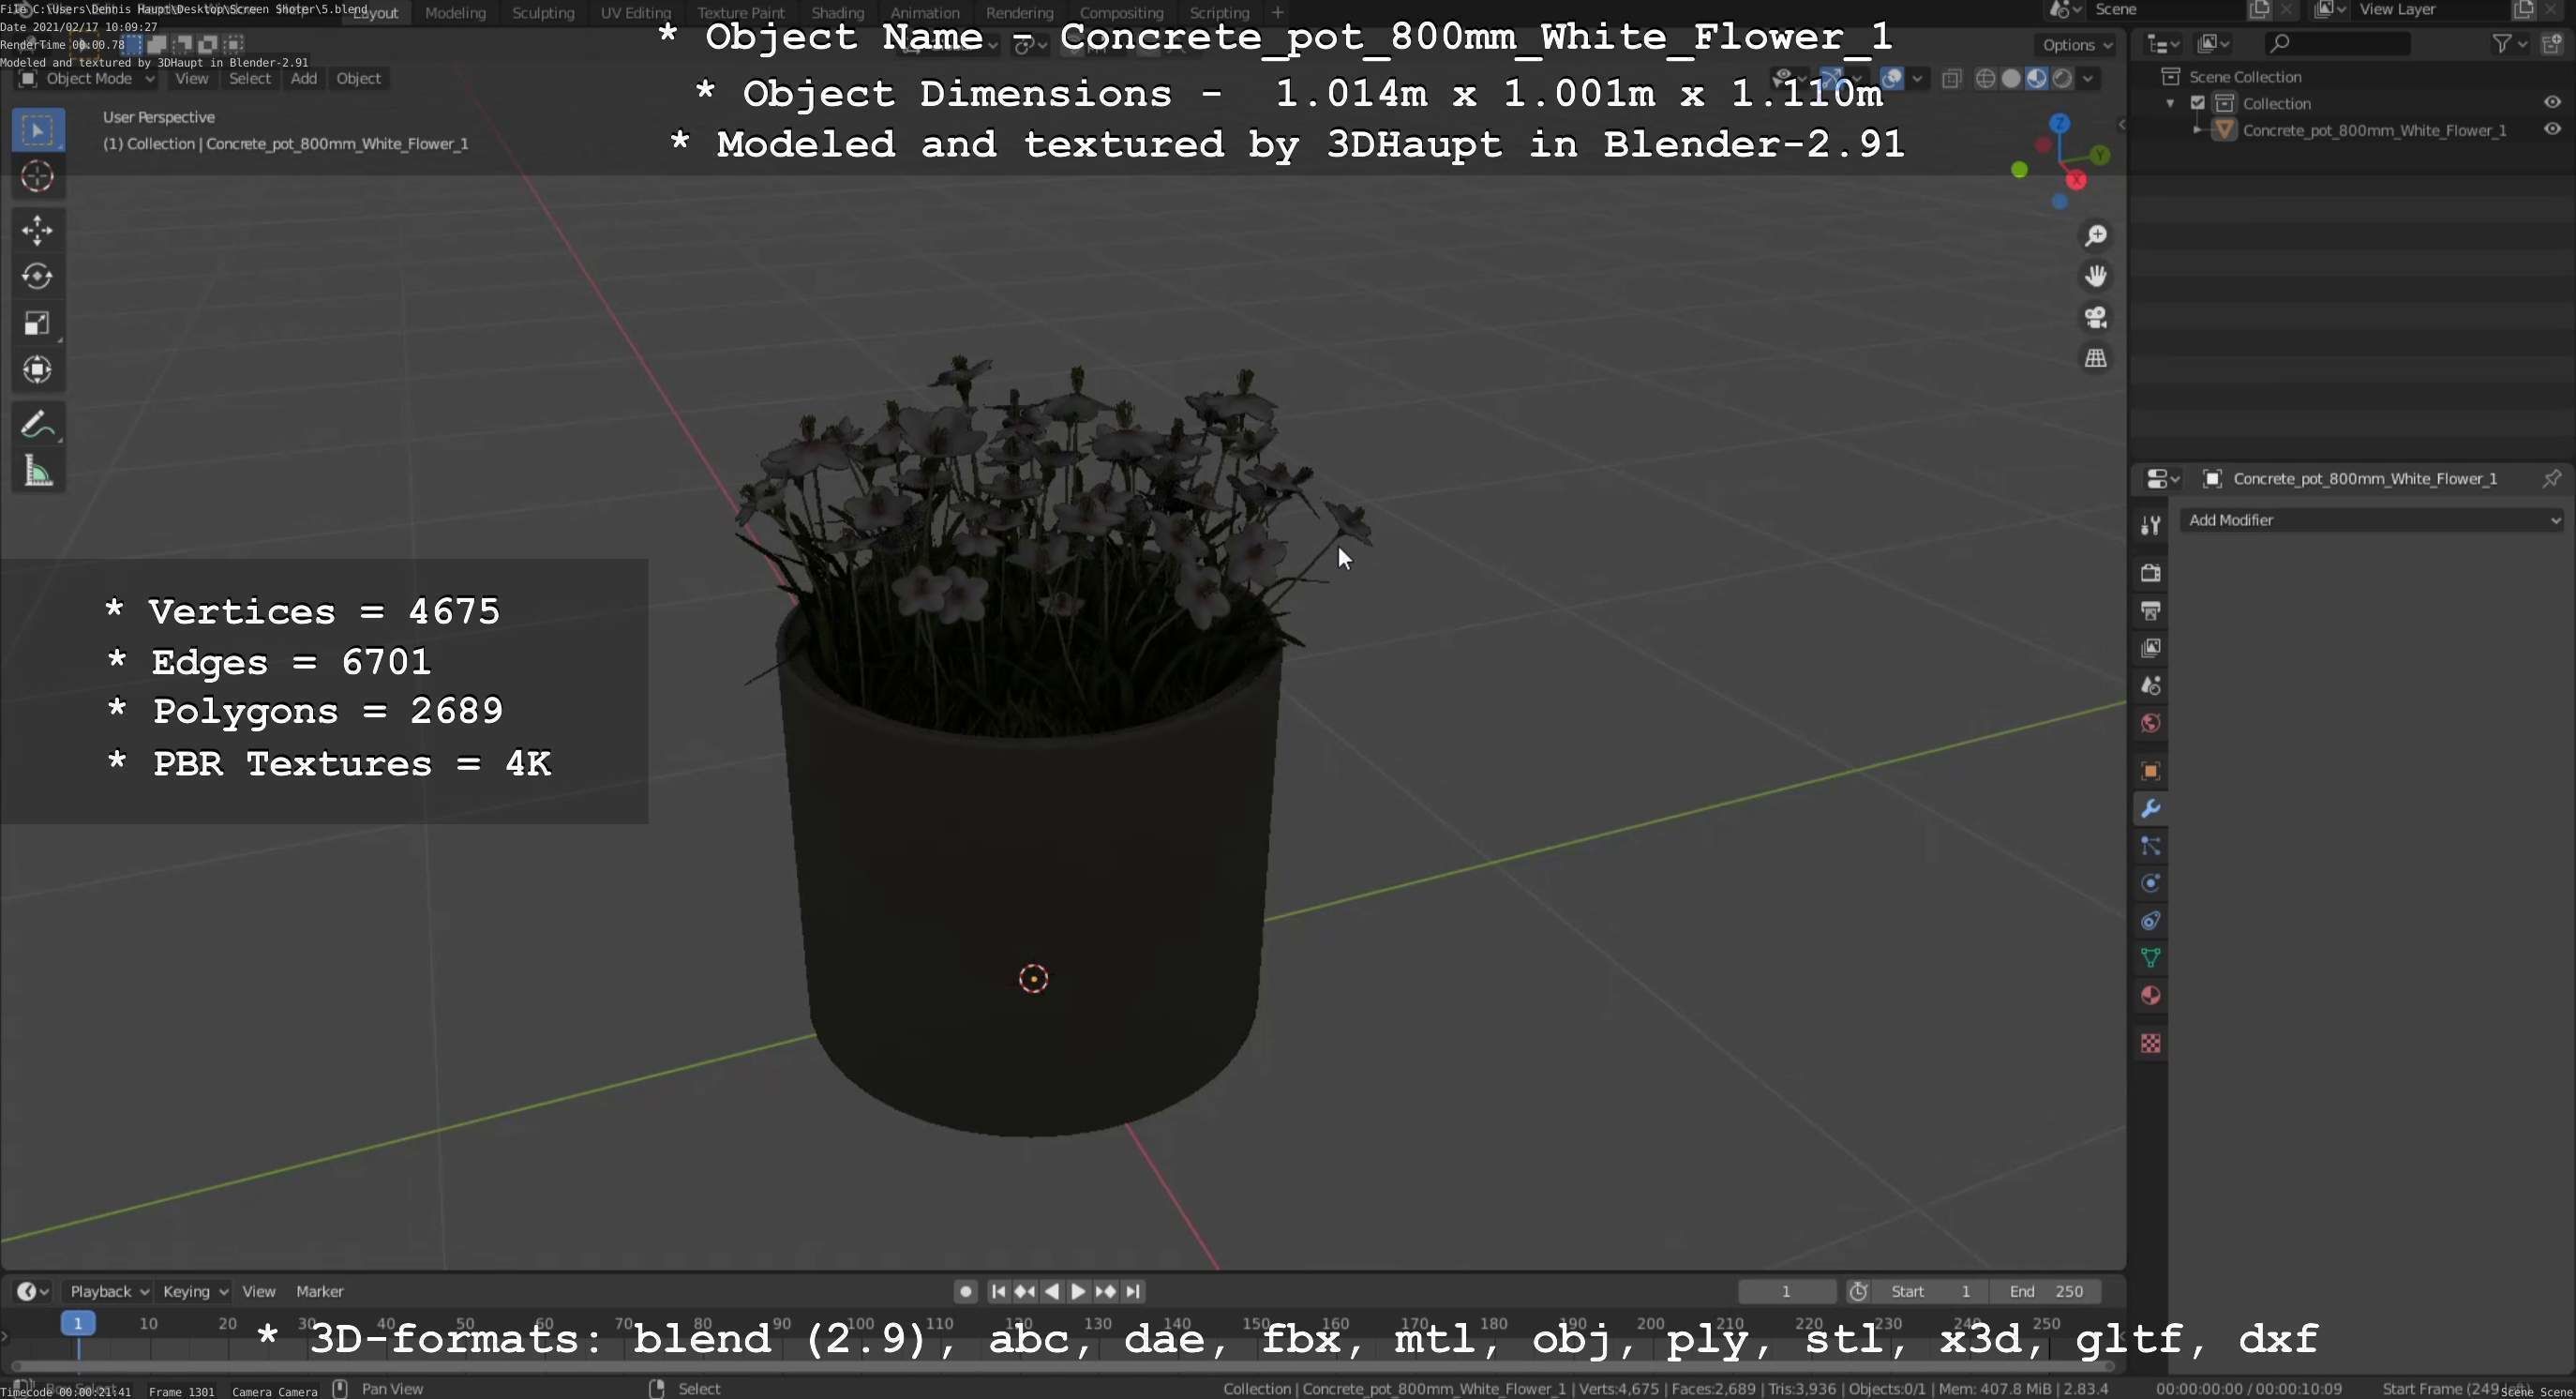Image resolution: width=2576 pixels, height=1399 pixels.
Task: Open Object properties tab
Action: pos(2151,771)
